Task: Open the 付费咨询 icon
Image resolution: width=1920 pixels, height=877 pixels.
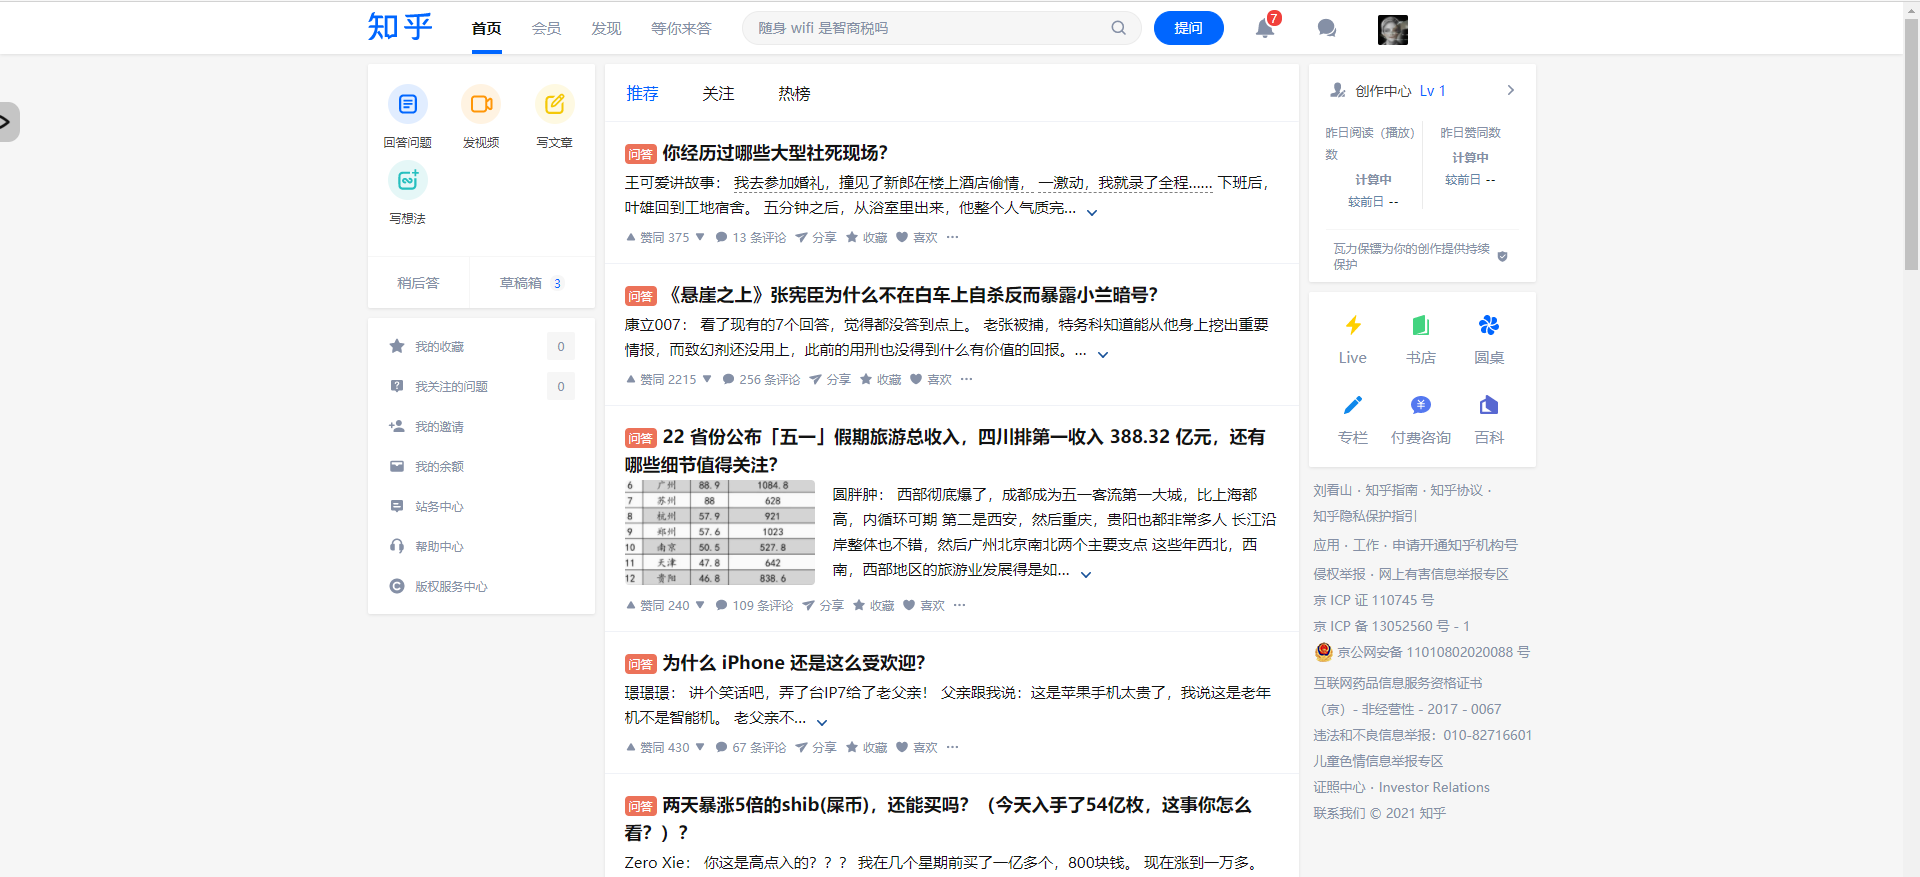Action: click(x=1421, y=405)
